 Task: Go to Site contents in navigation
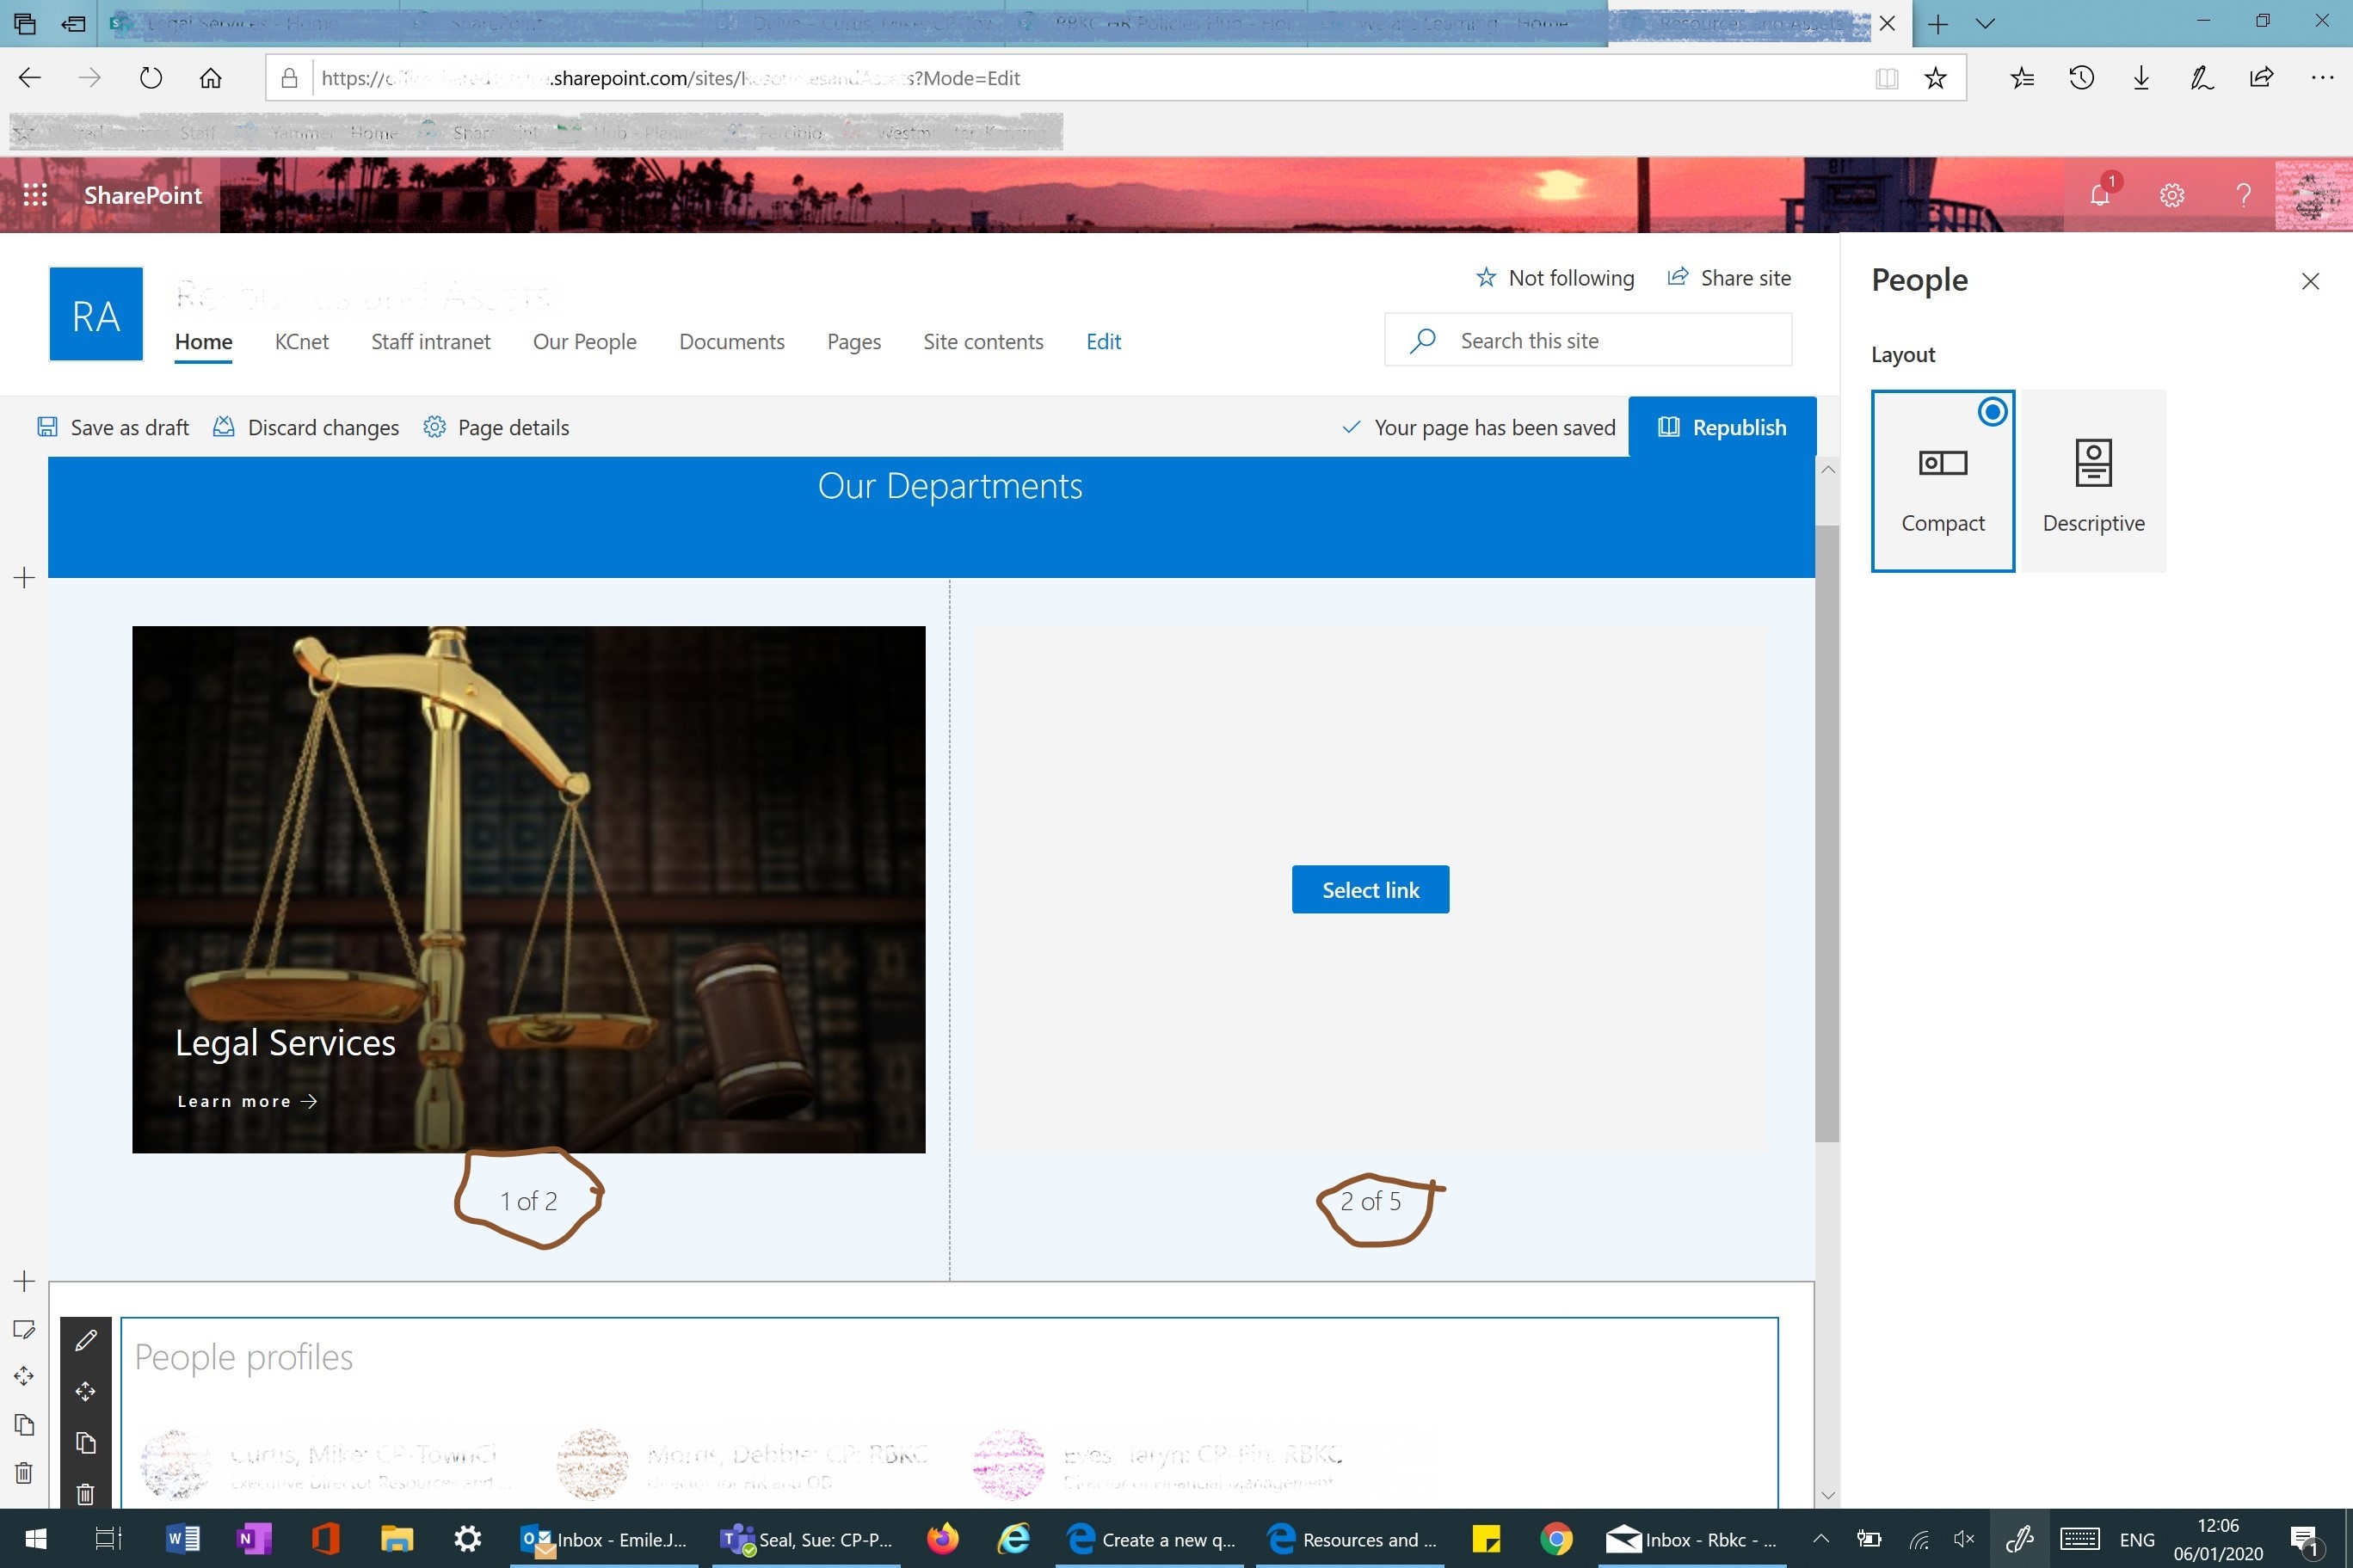pyautogui.click(x=982, y=342)
